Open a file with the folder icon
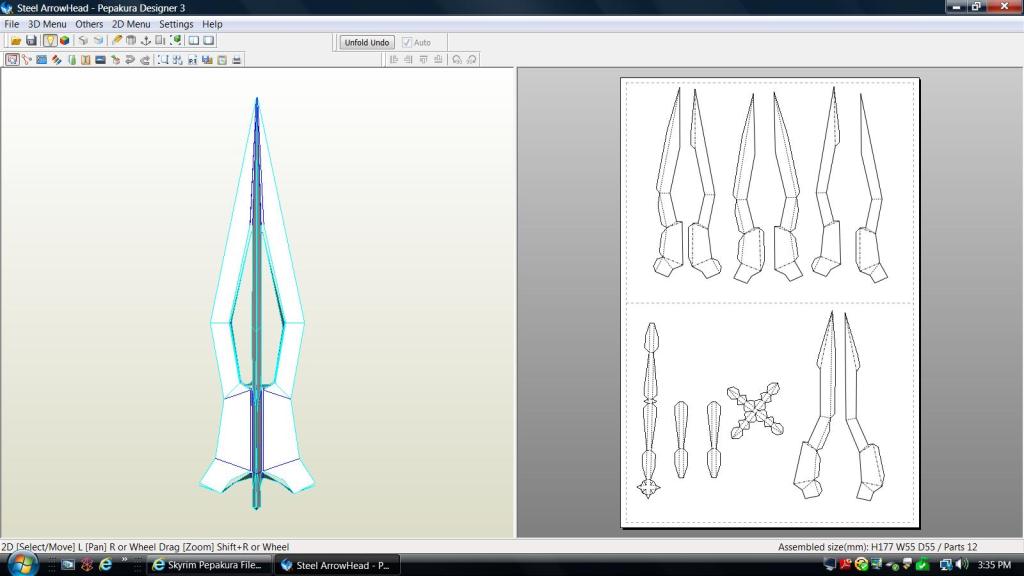The width and height of the screenshot is (1024, 576). (x=16, y=40)
